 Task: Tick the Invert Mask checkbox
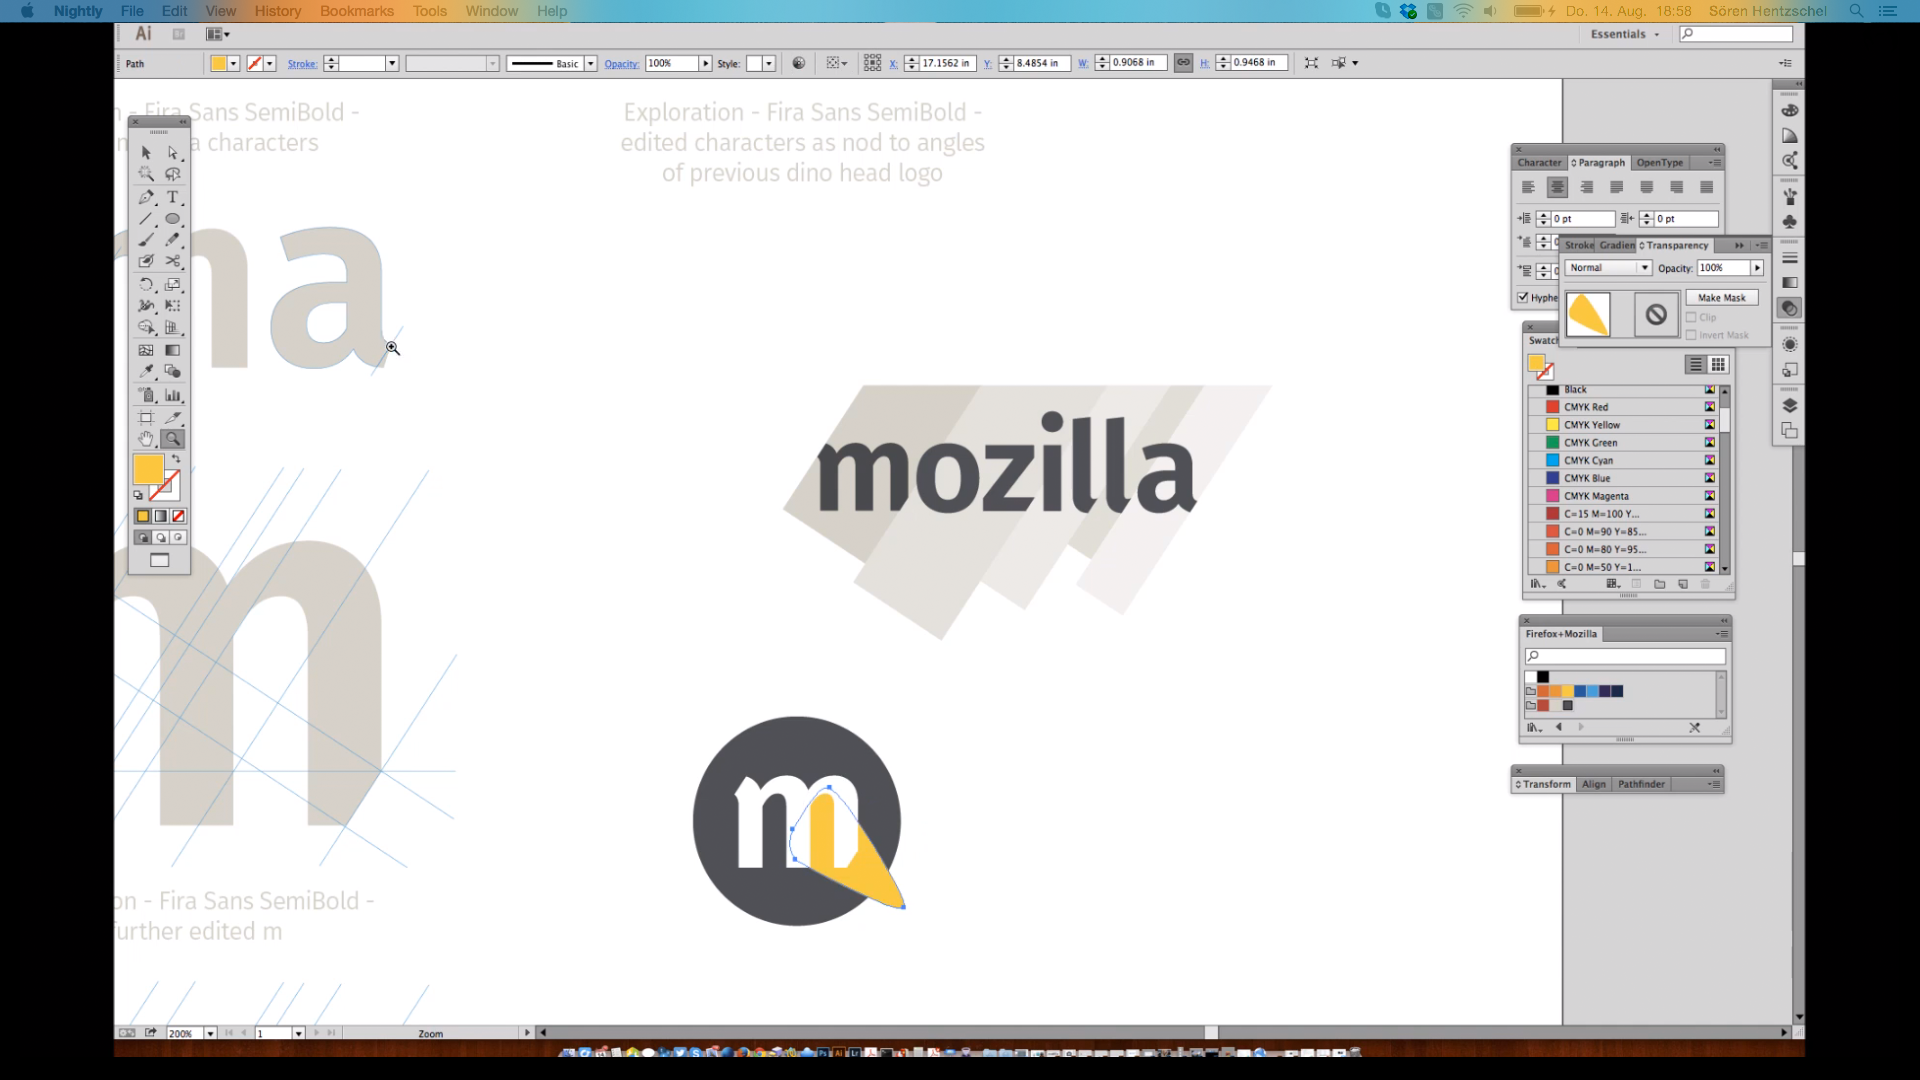(1692, 335)
